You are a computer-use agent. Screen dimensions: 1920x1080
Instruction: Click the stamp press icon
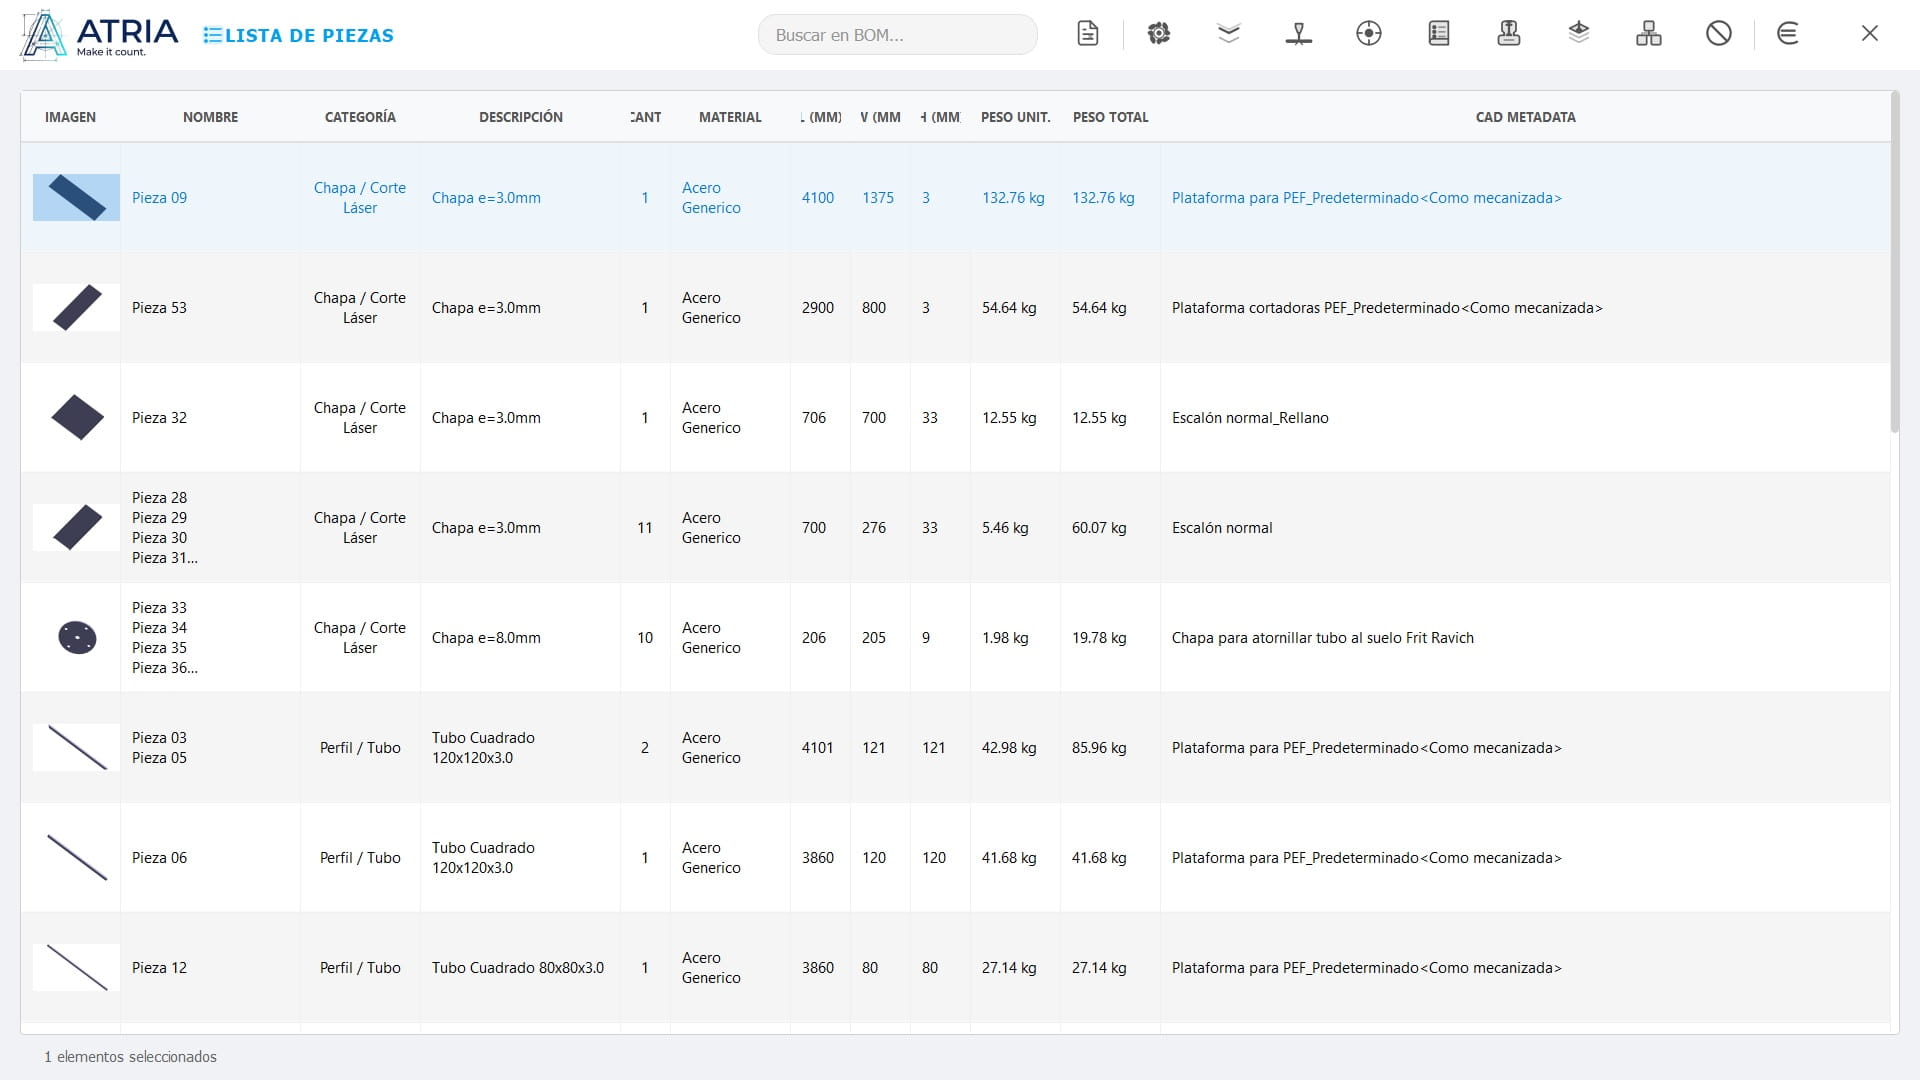tap(1509, 34)
